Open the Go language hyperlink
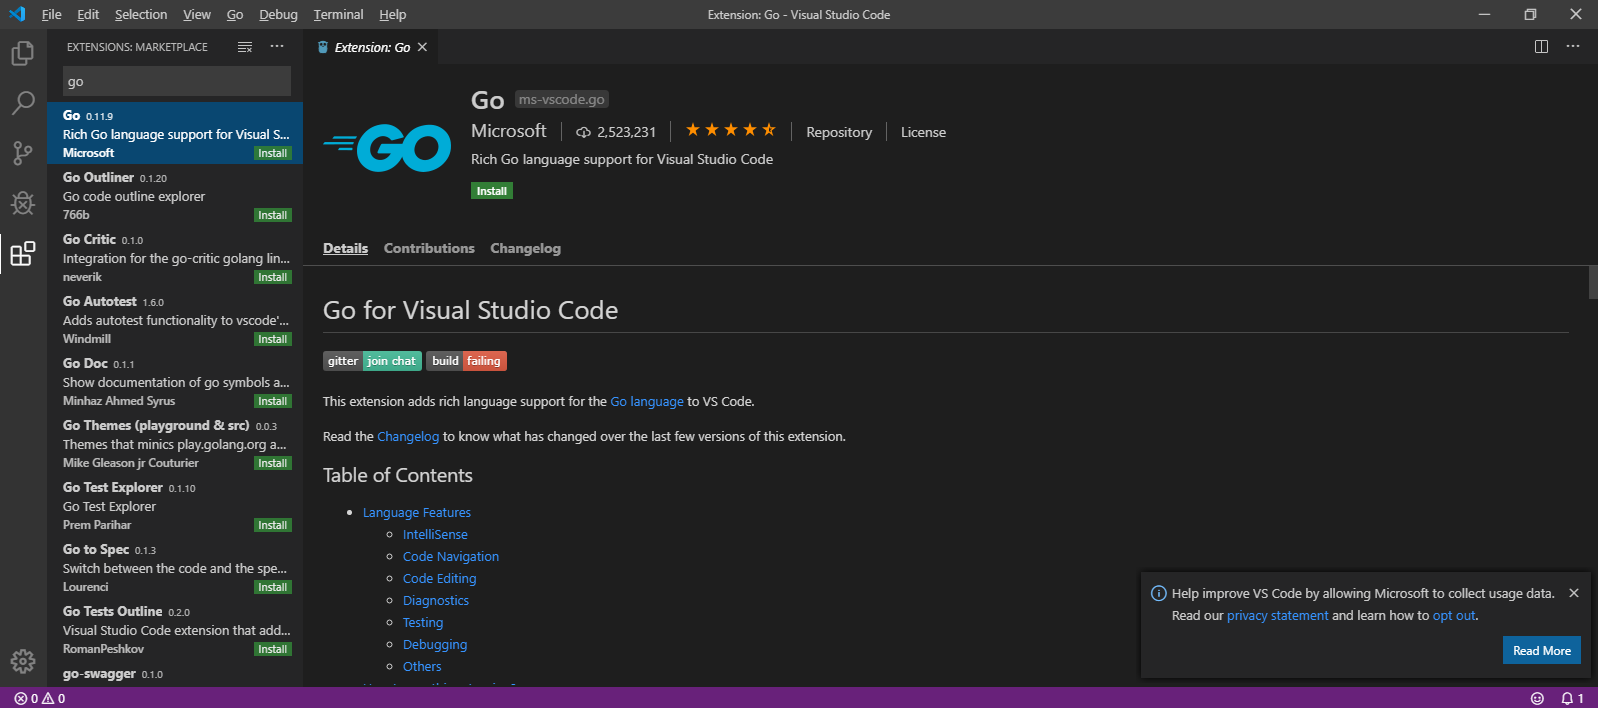 pyautogui.click(x=647, y=401)
